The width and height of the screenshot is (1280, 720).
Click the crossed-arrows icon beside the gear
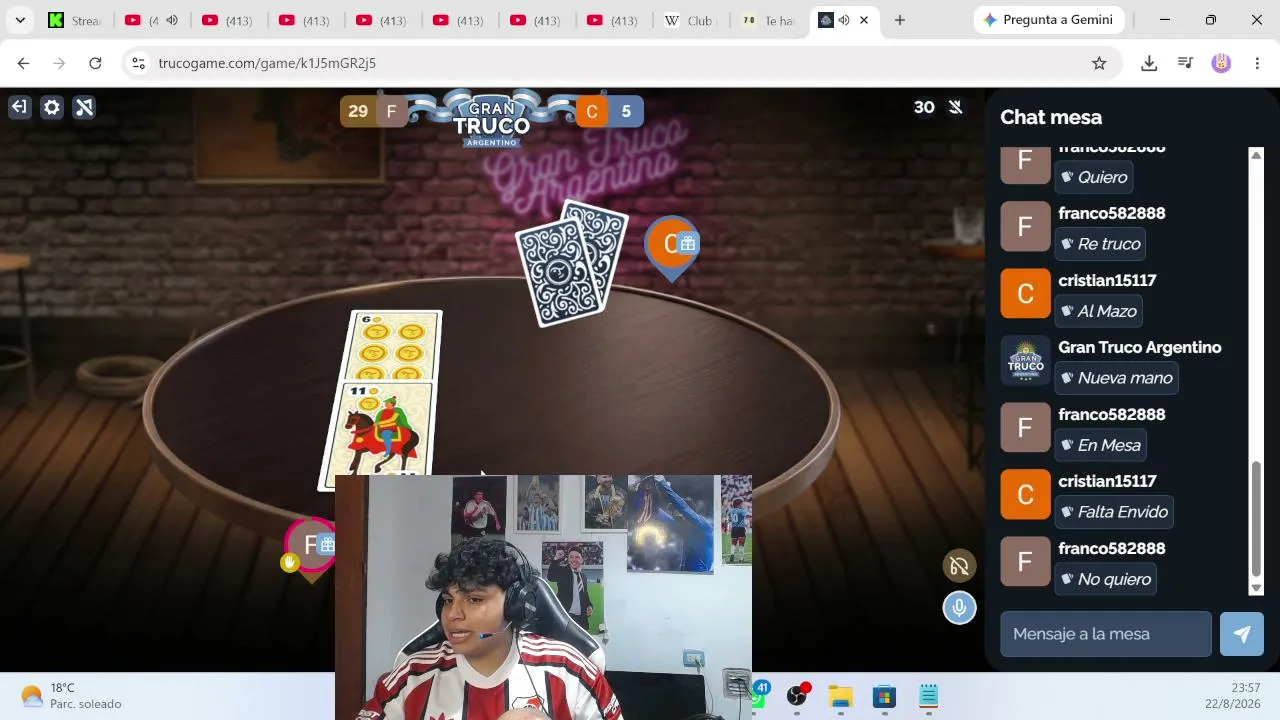(84, 107)
